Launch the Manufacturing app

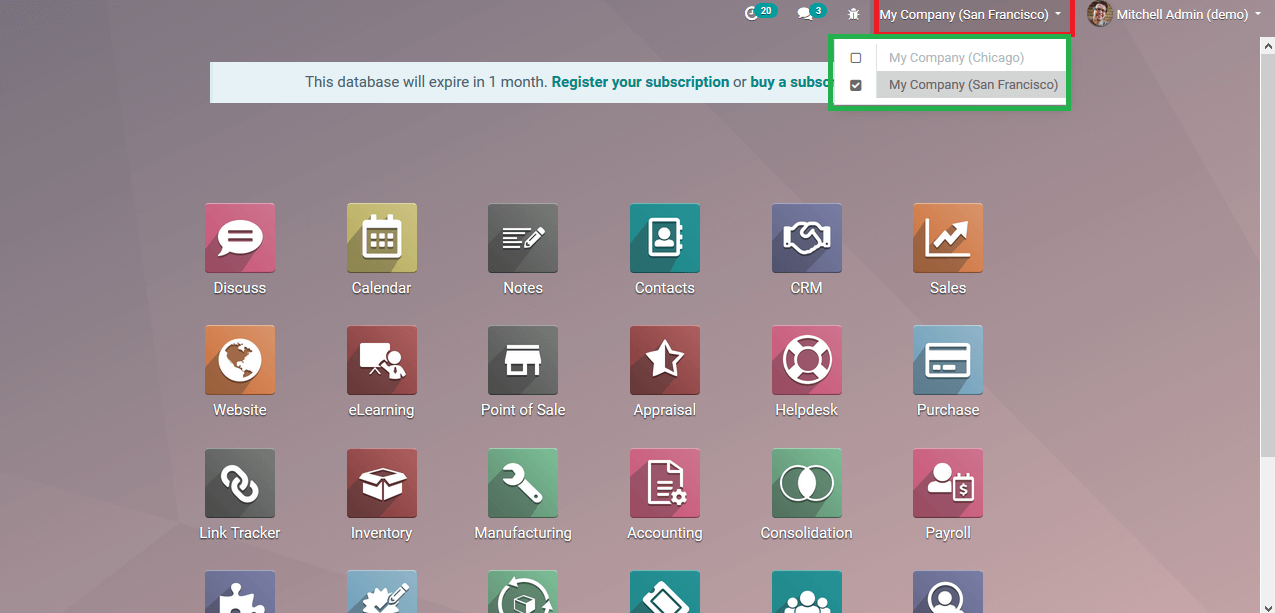(x=523, y=483)
